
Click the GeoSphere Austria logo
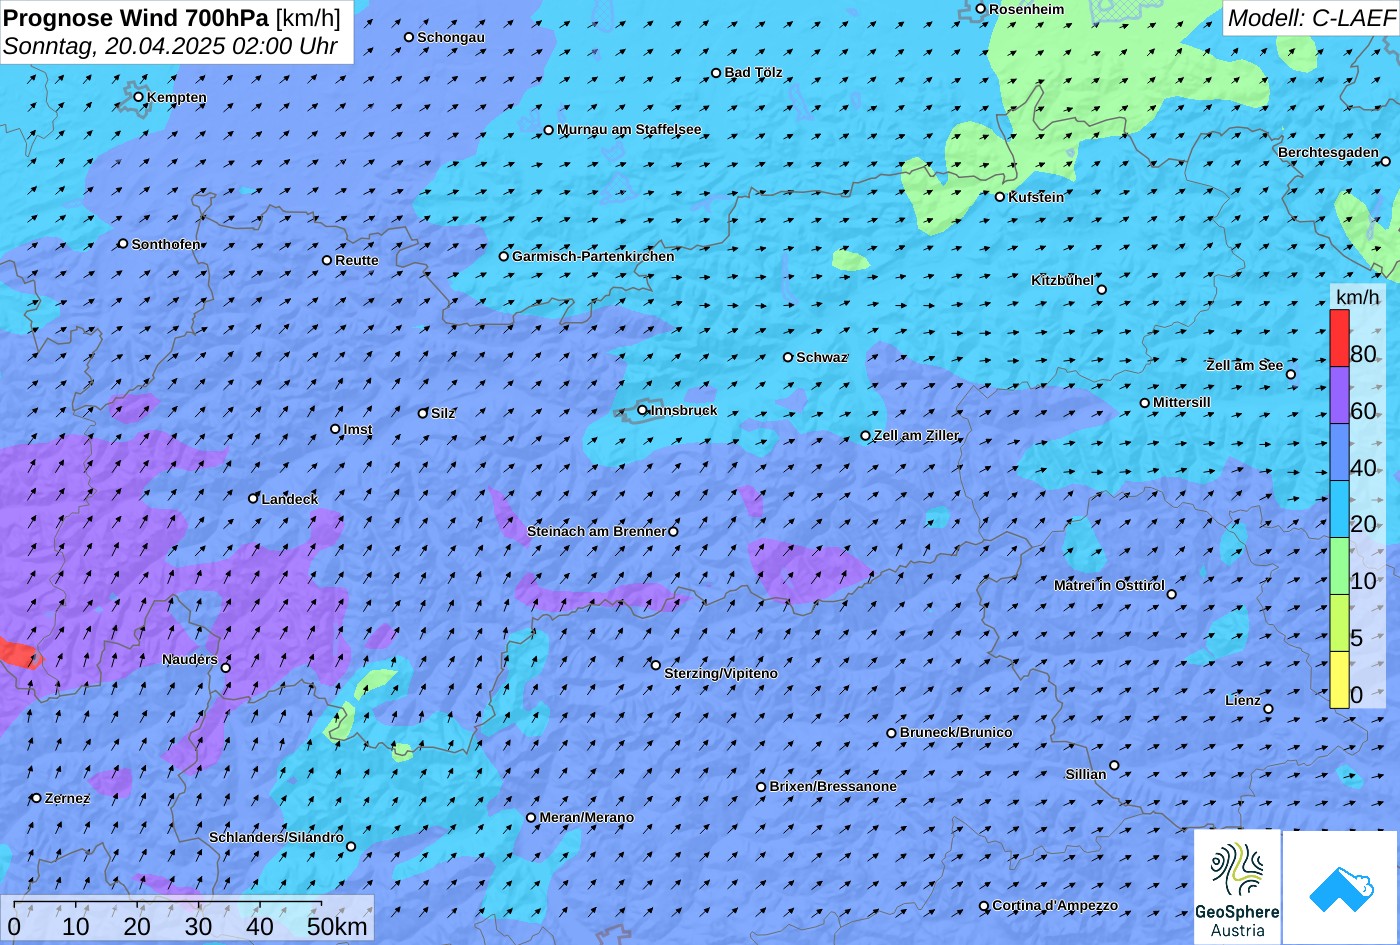pyautogui.click(x=1237, y=887)
